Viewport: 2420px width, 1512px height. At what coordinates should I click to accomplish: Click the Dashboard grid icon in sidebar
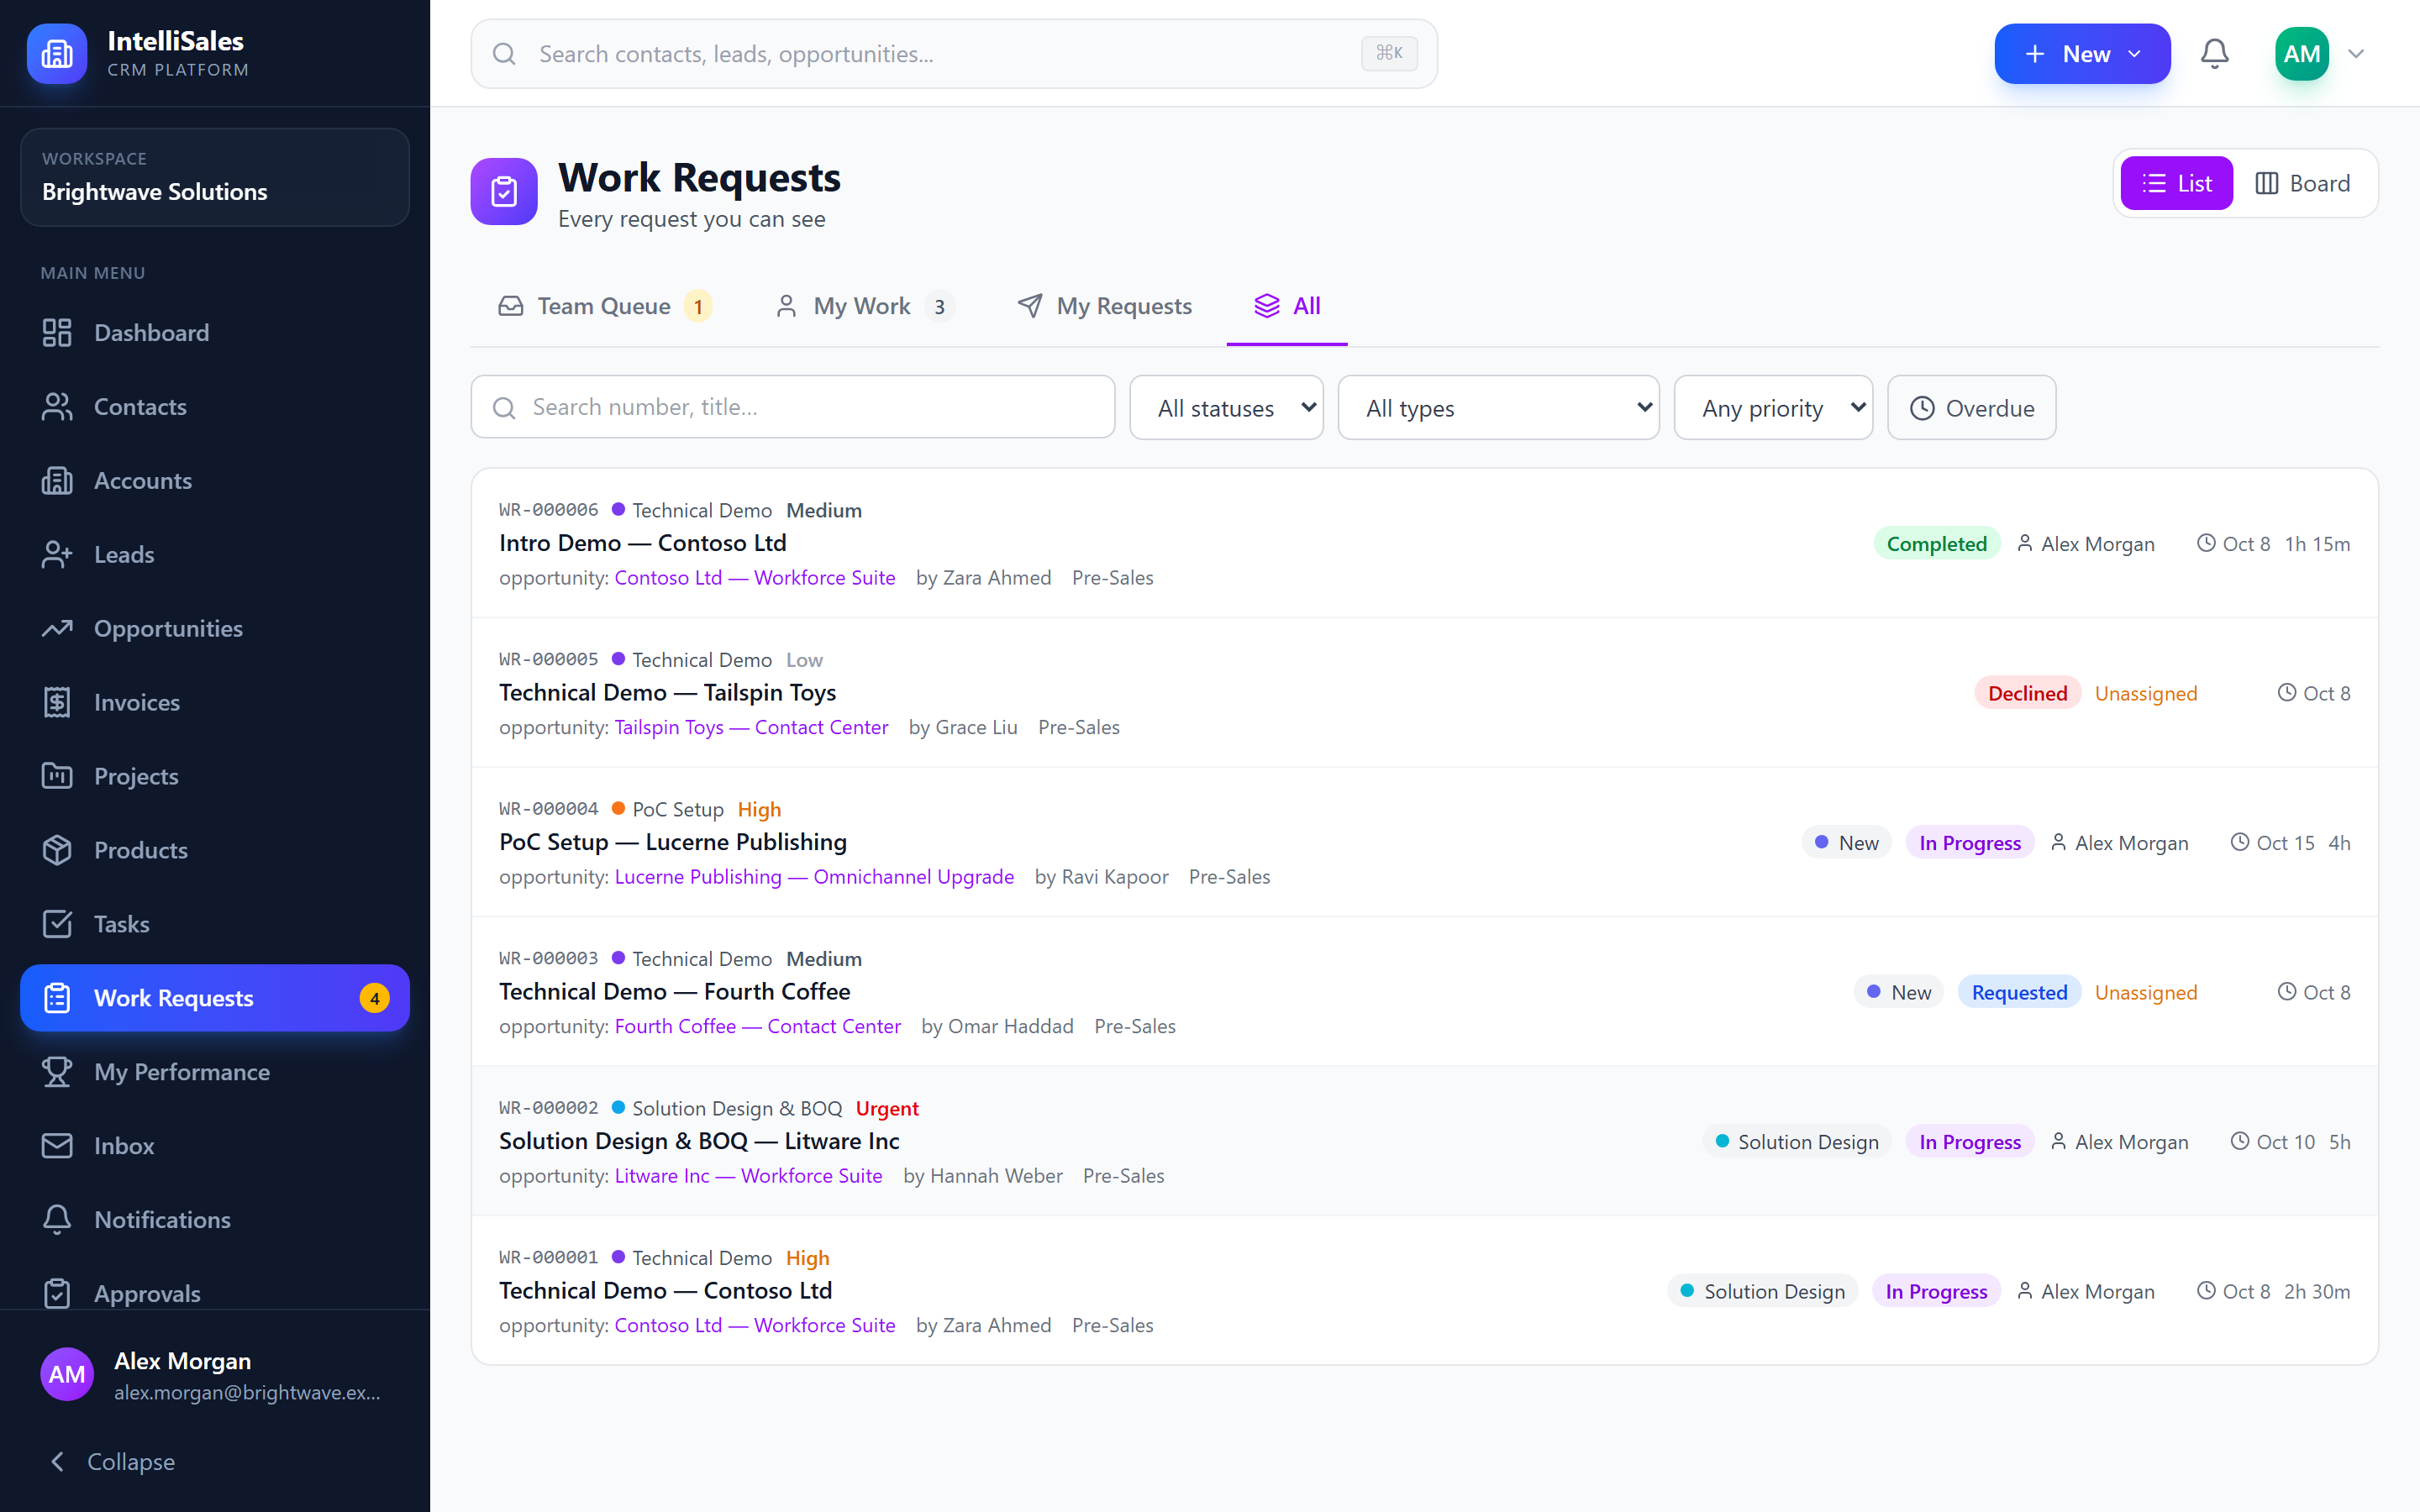(x=57, y=333)
